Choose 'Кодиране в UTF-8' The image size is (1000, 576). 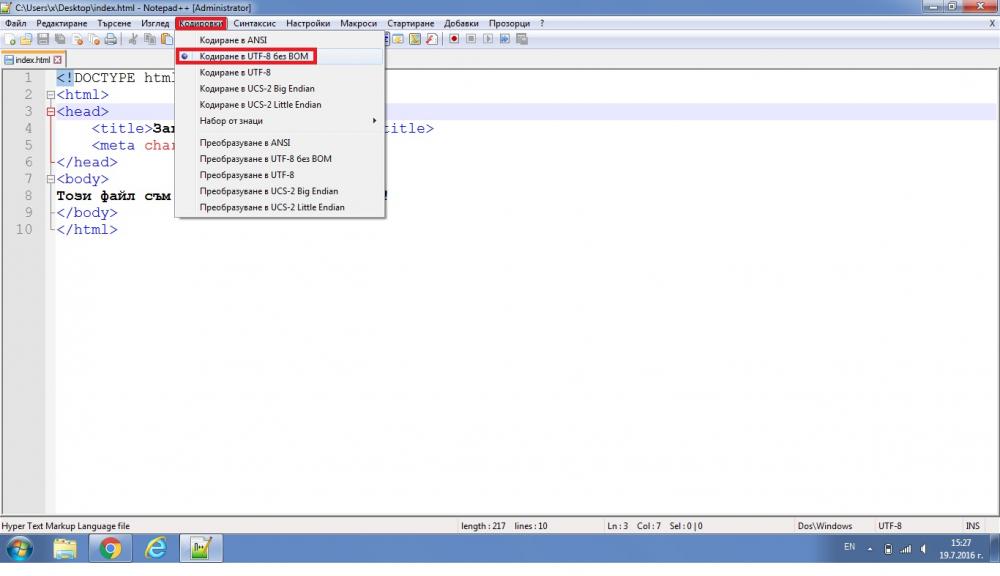click(280, 73)
